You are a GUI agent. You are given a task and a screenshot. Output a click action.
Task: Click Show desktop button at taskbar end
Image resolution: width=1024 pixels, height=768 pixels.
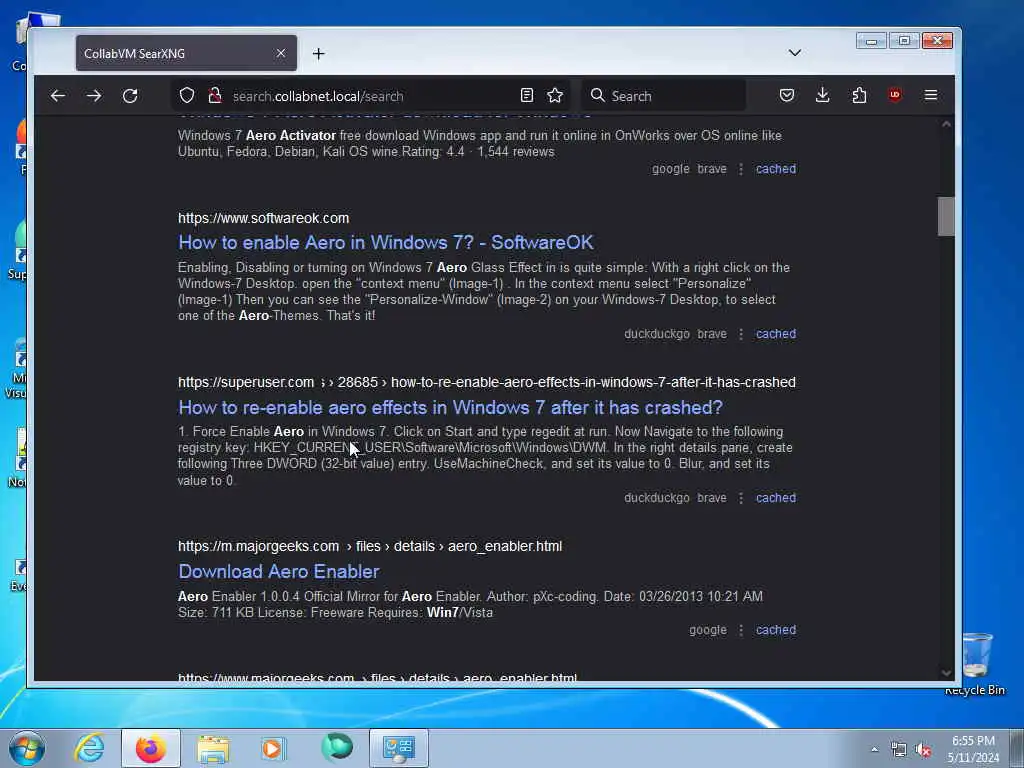pyautogui.click(x=1018, y=748)
